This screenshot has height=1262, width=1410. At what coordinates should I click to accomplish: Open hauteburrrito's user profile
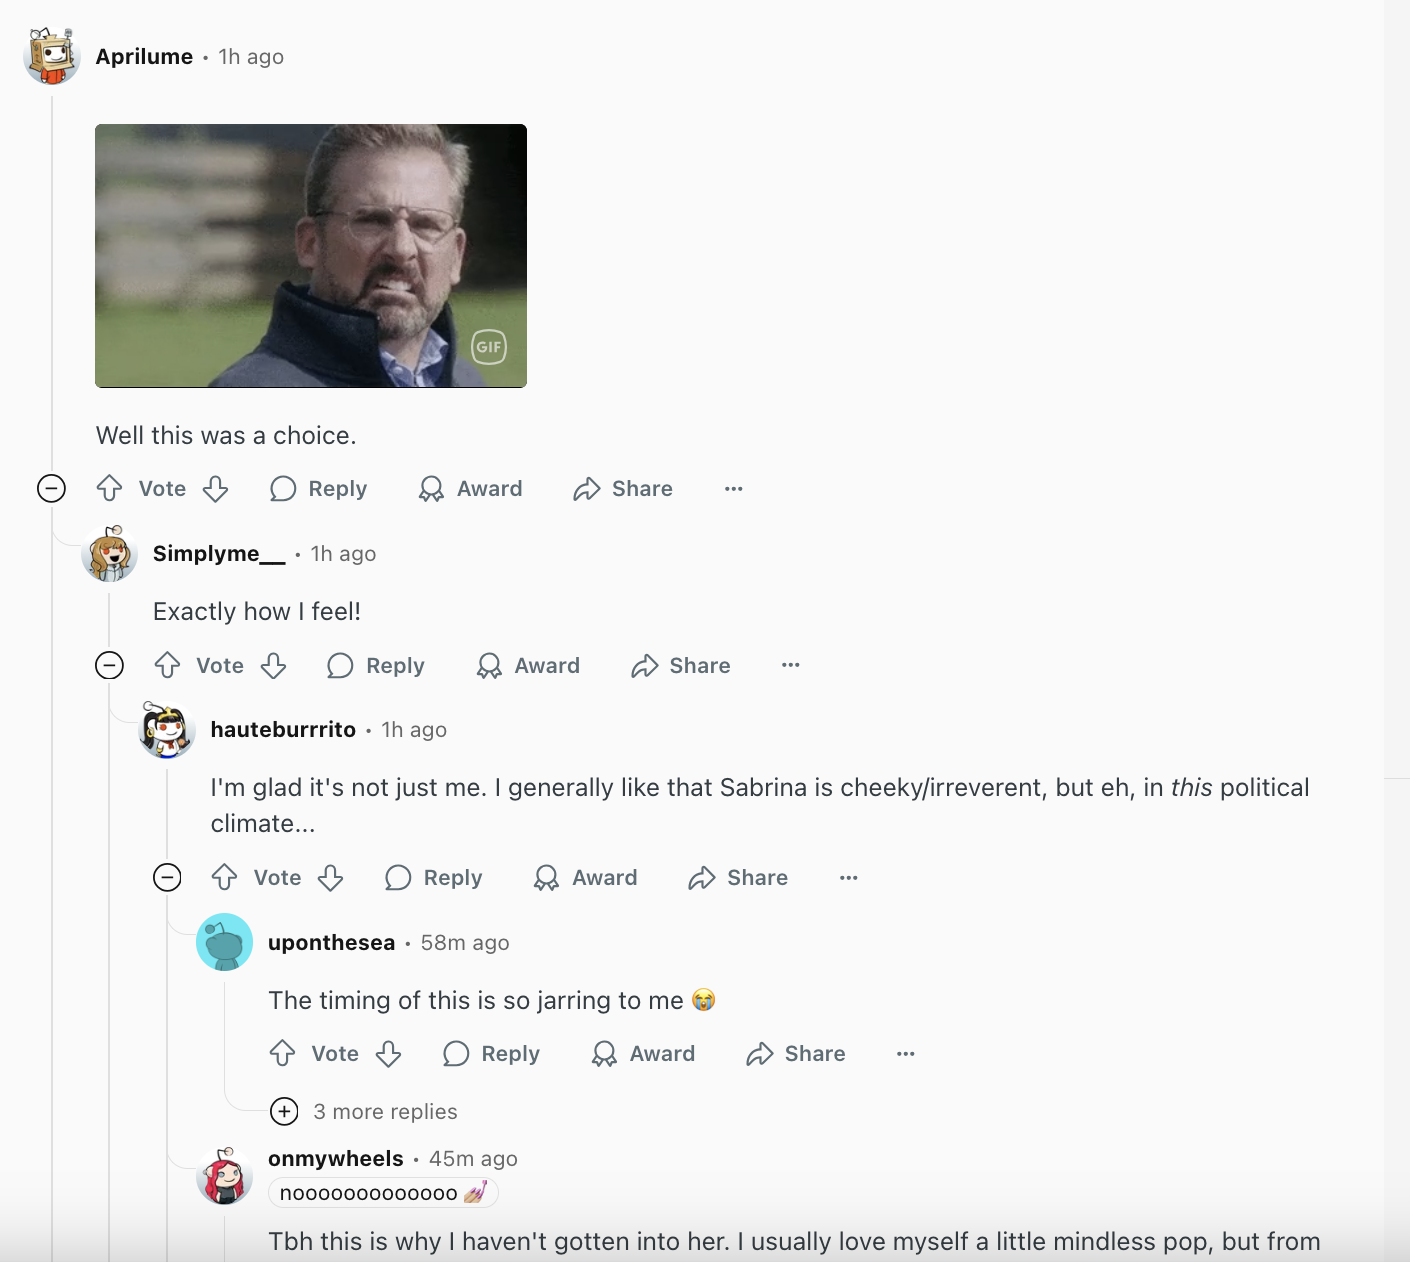[283, 729]
